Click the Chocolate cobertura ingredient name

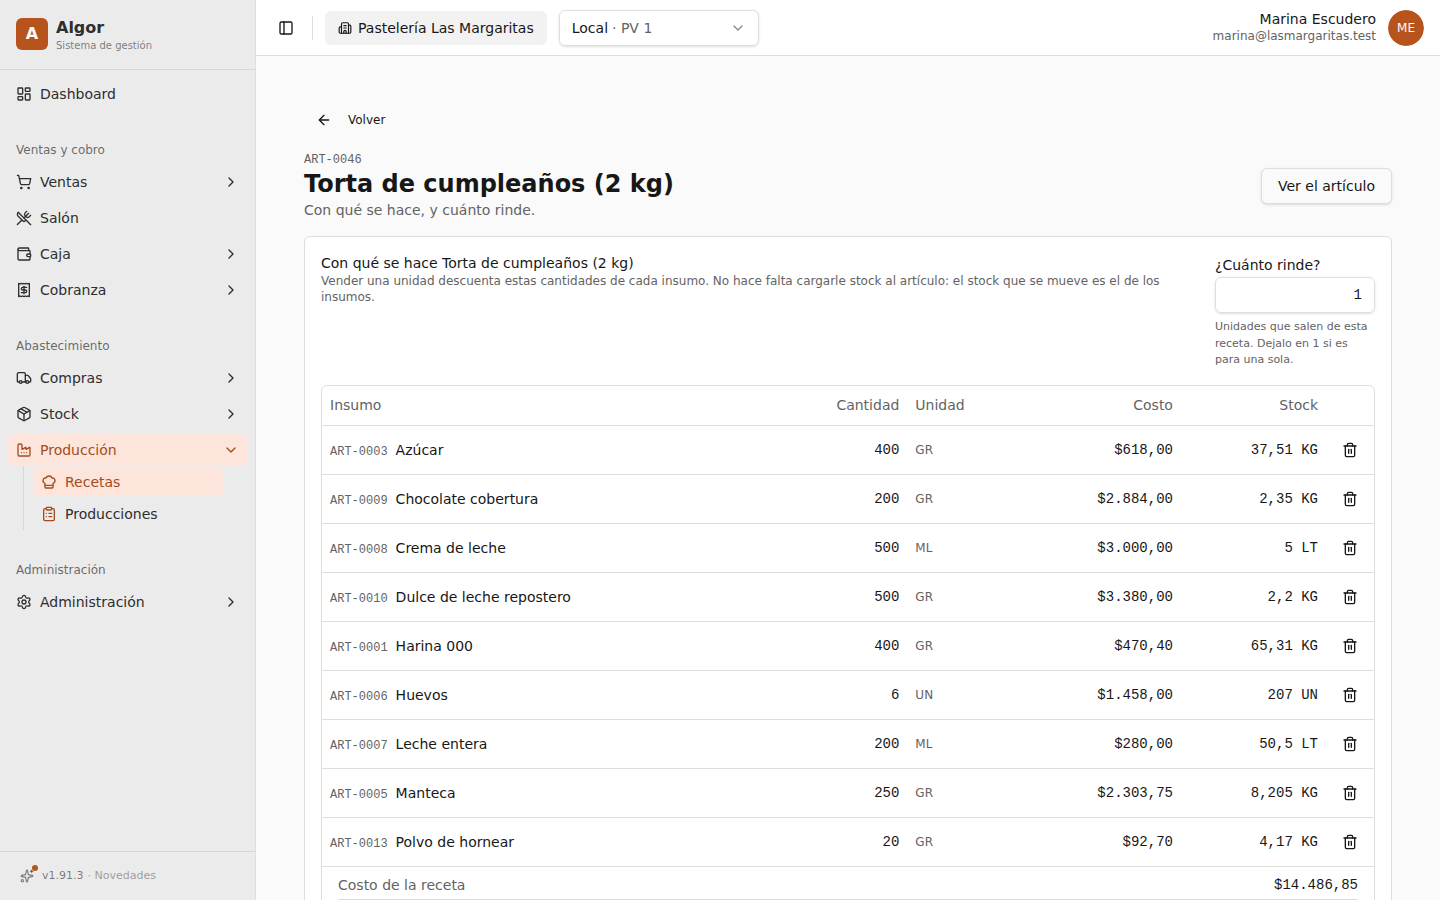click(x=466, y=499)
